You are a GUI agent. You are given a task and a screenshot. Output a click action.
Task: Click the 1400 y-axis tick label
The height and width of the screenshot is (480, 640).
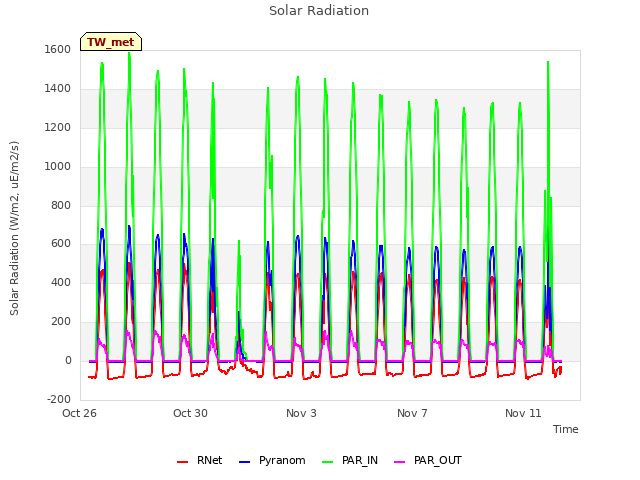(58, 88)
